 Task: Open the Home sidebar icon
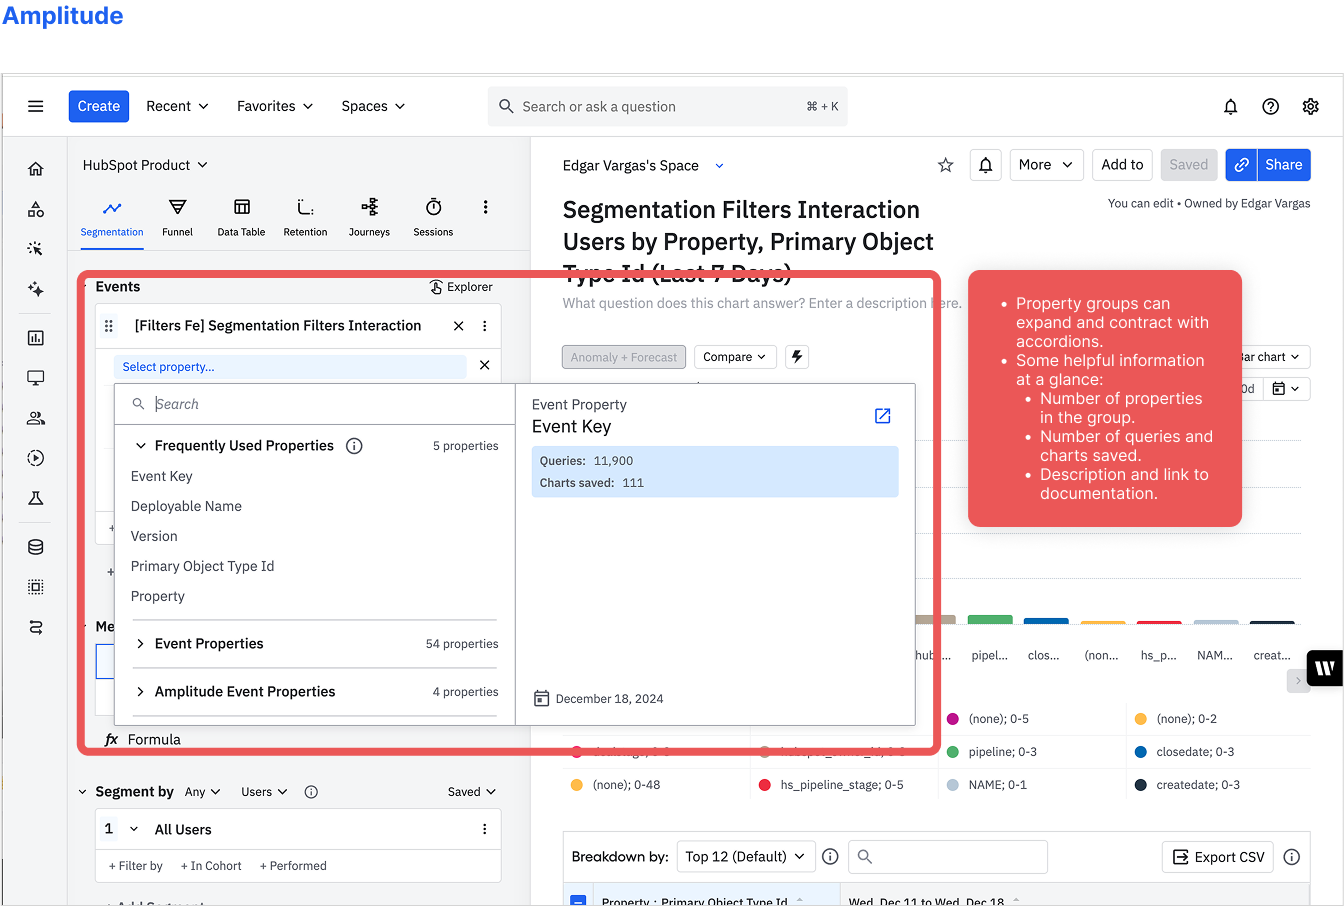(36, 169)
